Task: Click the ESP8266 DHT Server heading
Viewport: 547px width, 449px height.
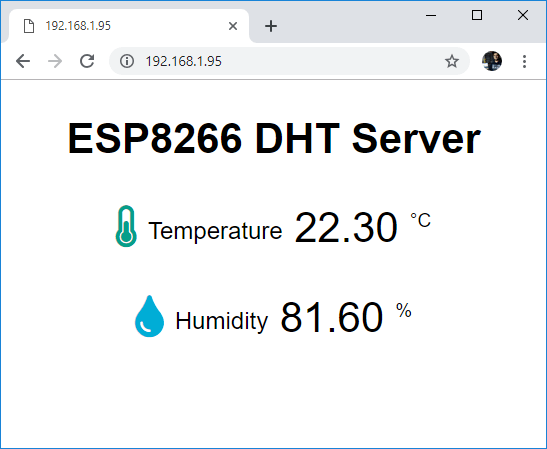Action: [274, 139]
